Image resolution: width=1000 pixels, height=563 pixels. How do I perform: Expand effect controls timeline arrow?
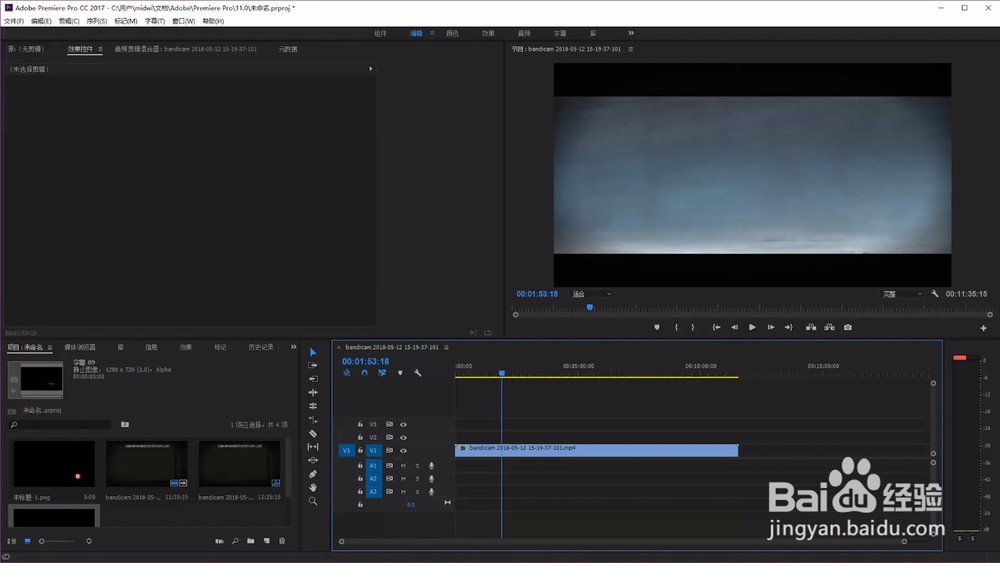coord(371,69)
